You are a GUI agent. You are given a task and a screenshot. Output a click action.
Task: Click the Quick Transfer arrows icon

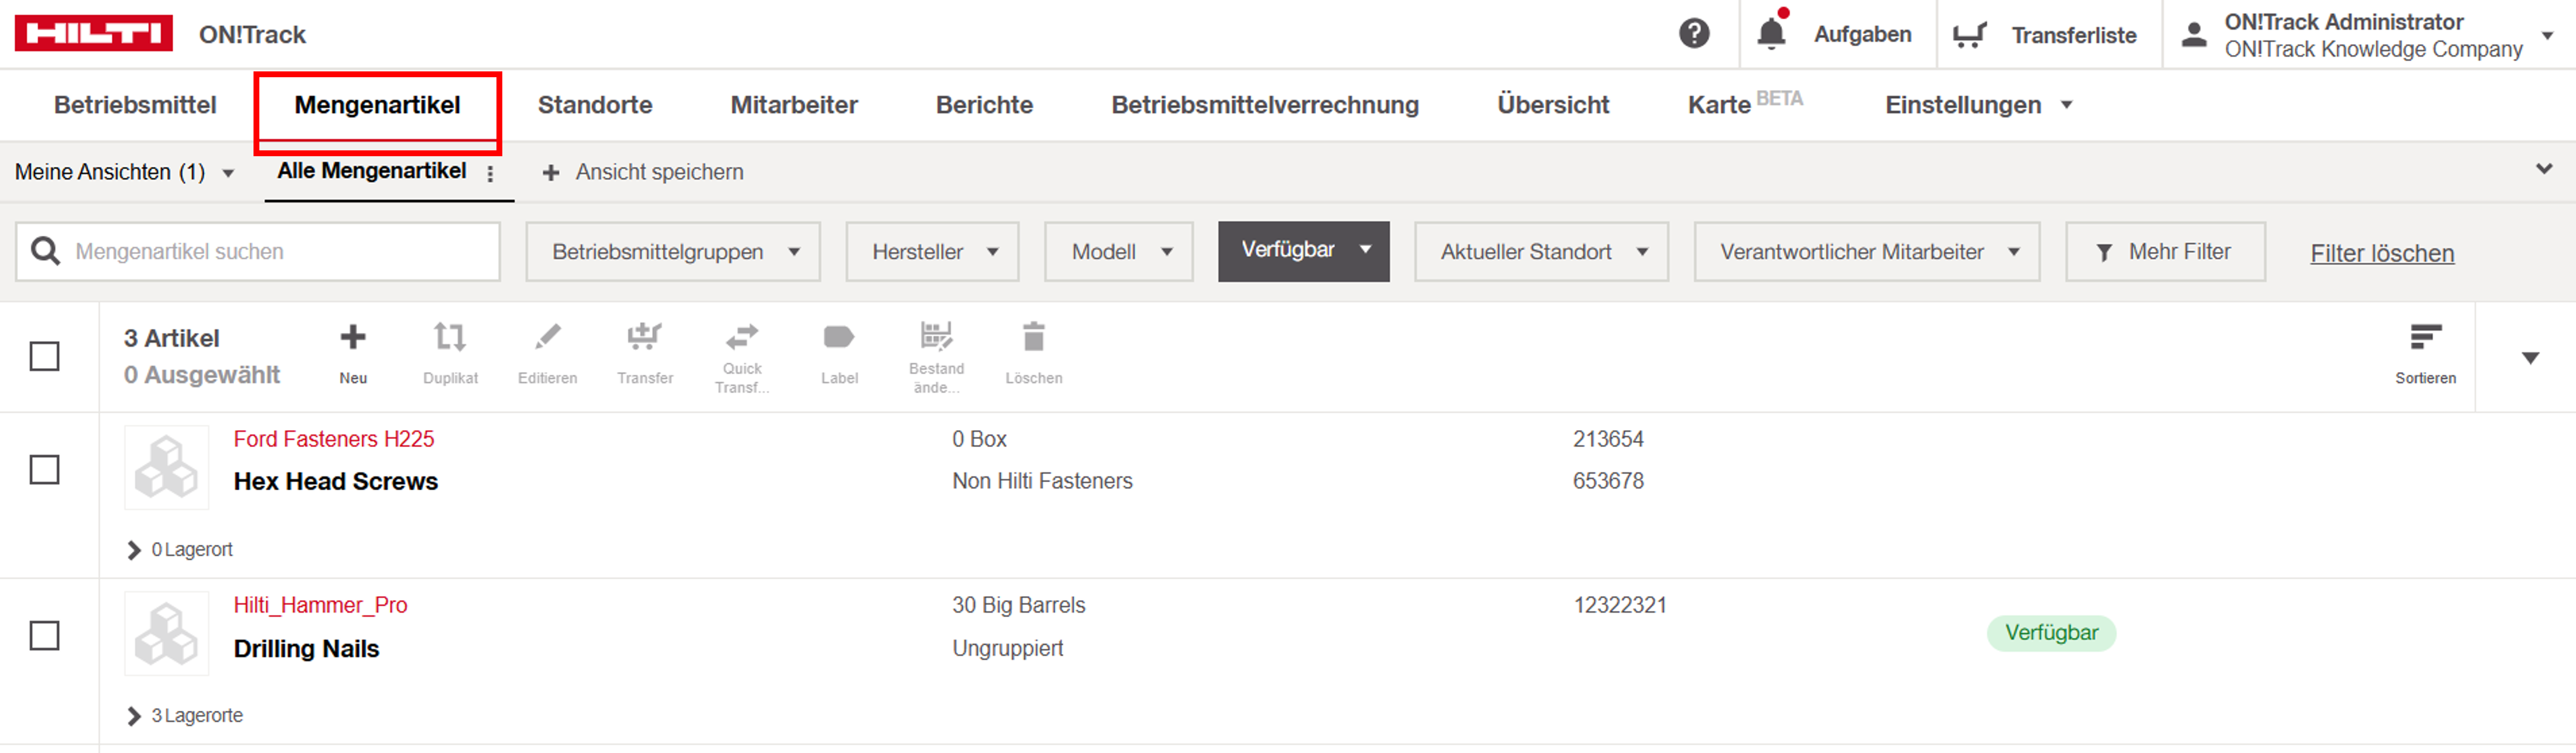tap(741, 336)
